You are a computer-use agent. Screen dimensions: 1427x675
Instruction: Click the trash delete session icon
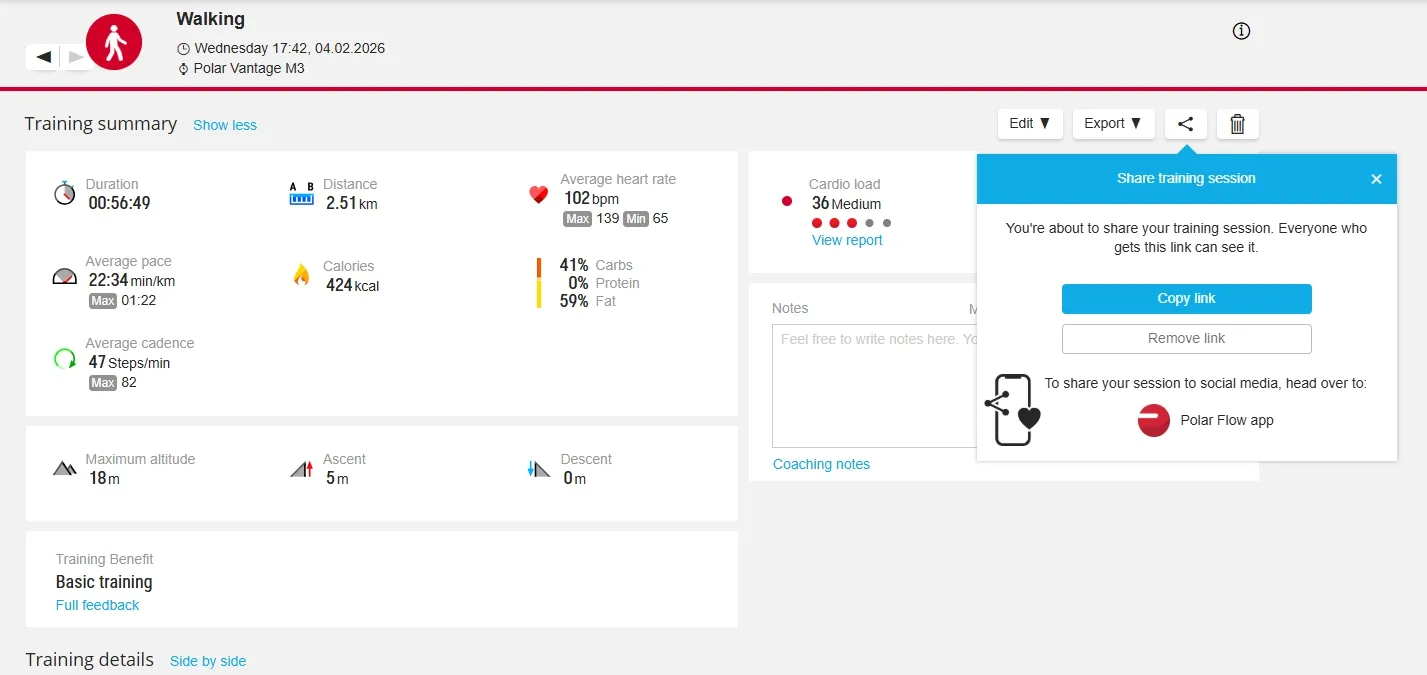pos(1237,124)
